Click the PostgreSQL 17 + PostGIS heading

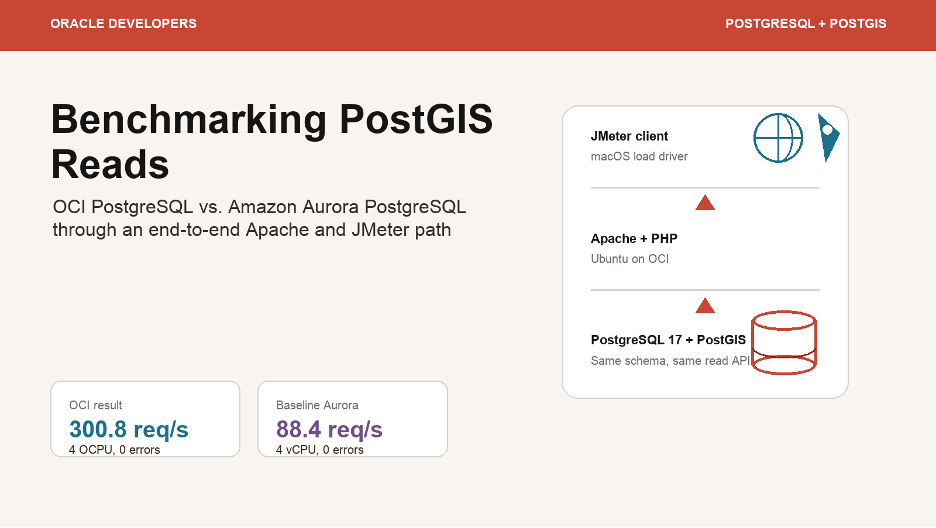pyautogui.click(x=668, y=340)
